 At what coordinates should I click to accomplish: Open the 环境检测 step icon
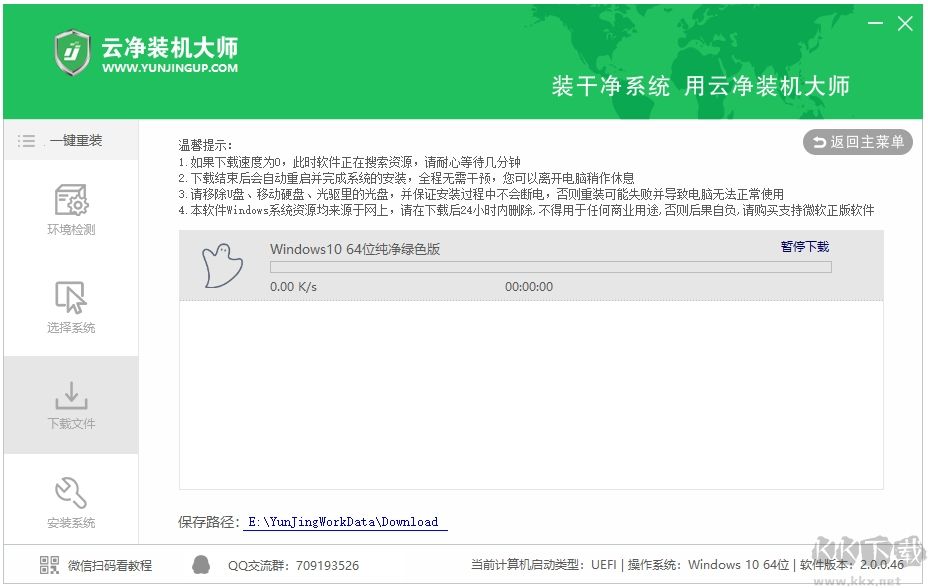71,199
